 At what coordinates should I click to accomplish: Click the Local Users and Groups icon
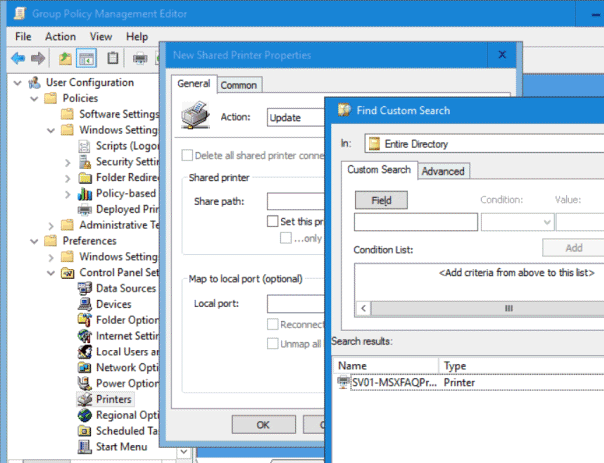coord(84,352)
